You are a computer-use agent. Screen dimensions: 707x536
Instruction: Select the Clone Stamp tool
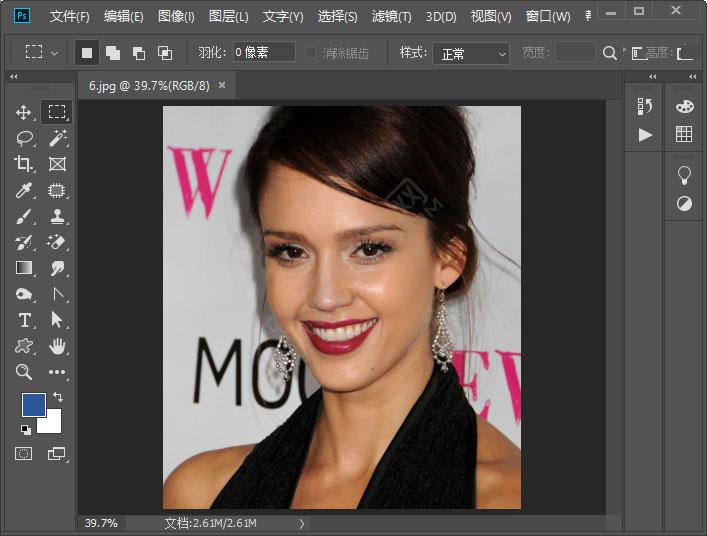click(x=57, y=216)
